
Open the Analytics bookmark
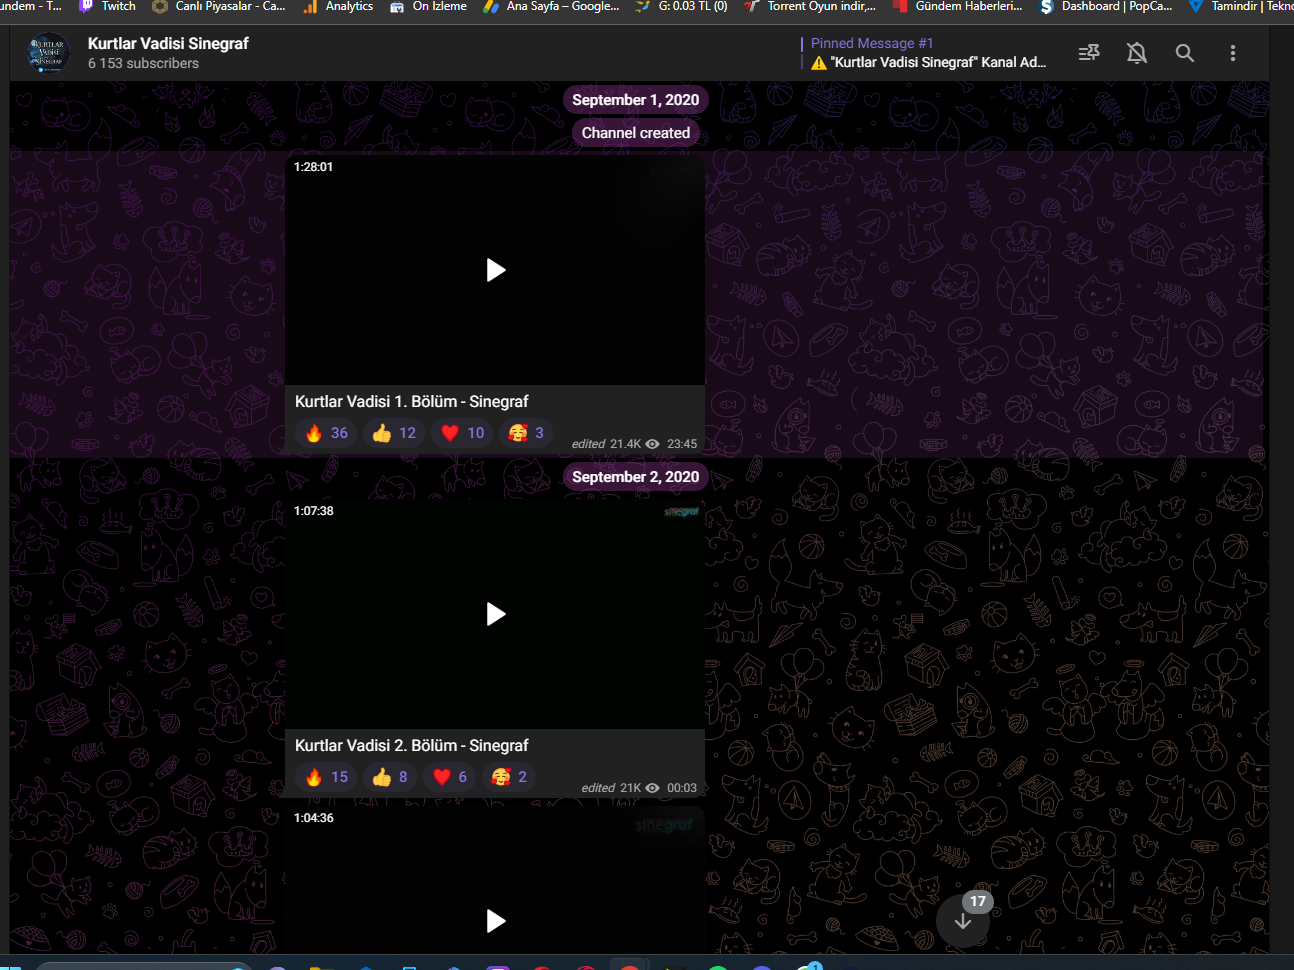pos(338,7)
